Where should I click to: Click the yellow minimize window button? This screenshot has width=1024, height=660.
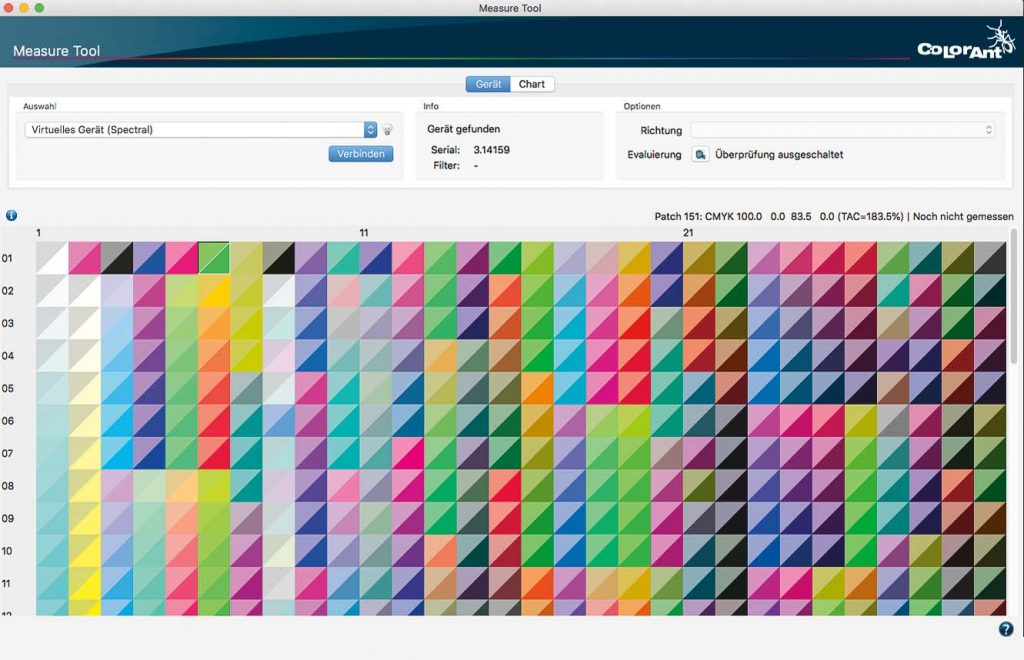tap(24, 8)
